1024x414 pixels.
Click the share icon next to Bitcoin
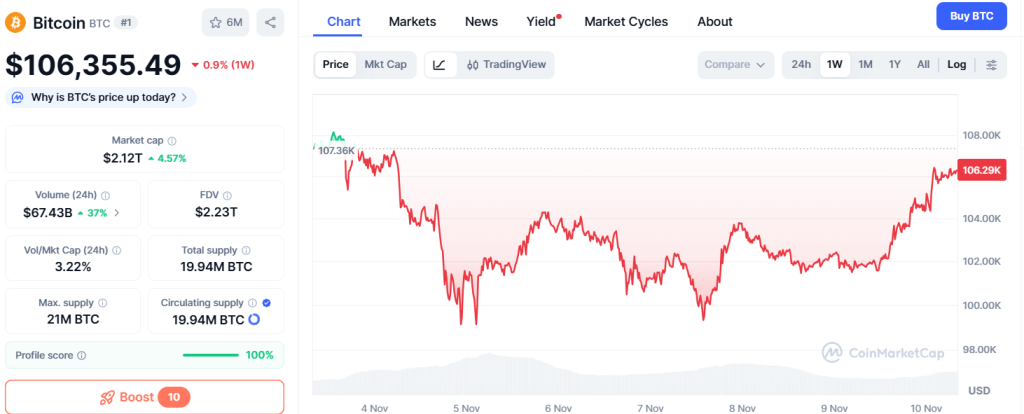(270, 22)
